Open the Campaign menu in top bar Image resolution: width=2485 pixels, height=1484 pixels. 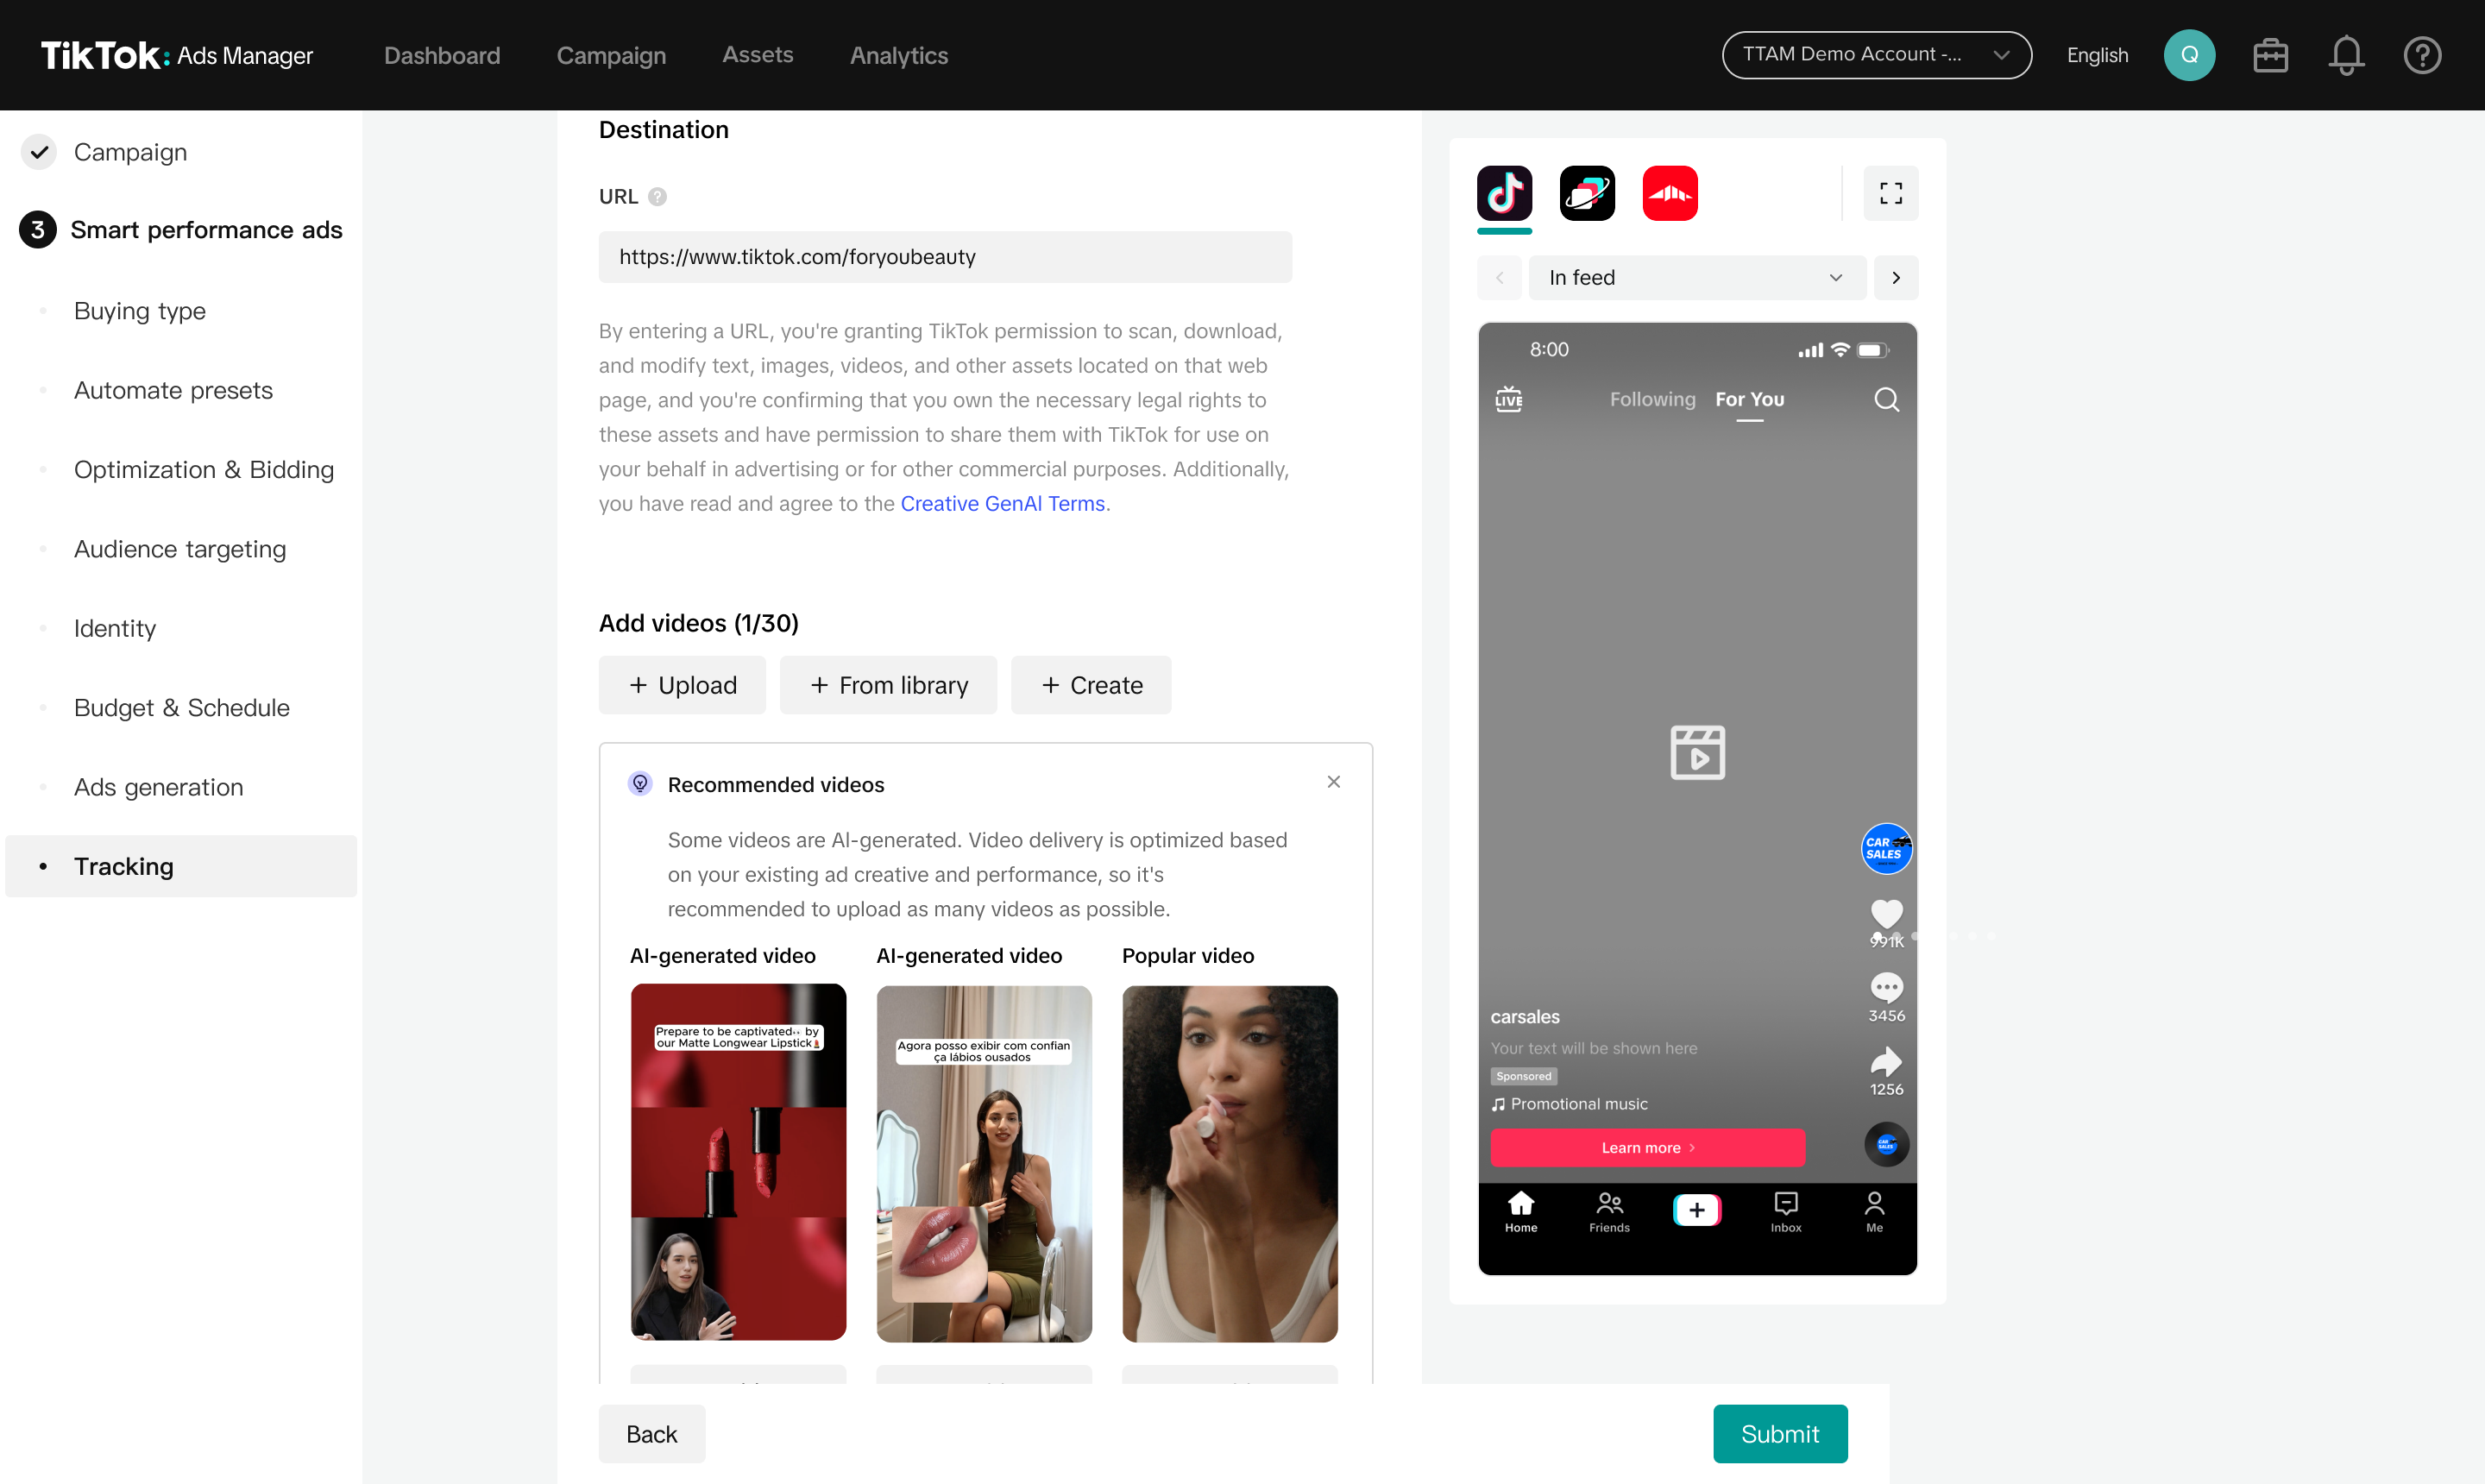coord(611,56)
